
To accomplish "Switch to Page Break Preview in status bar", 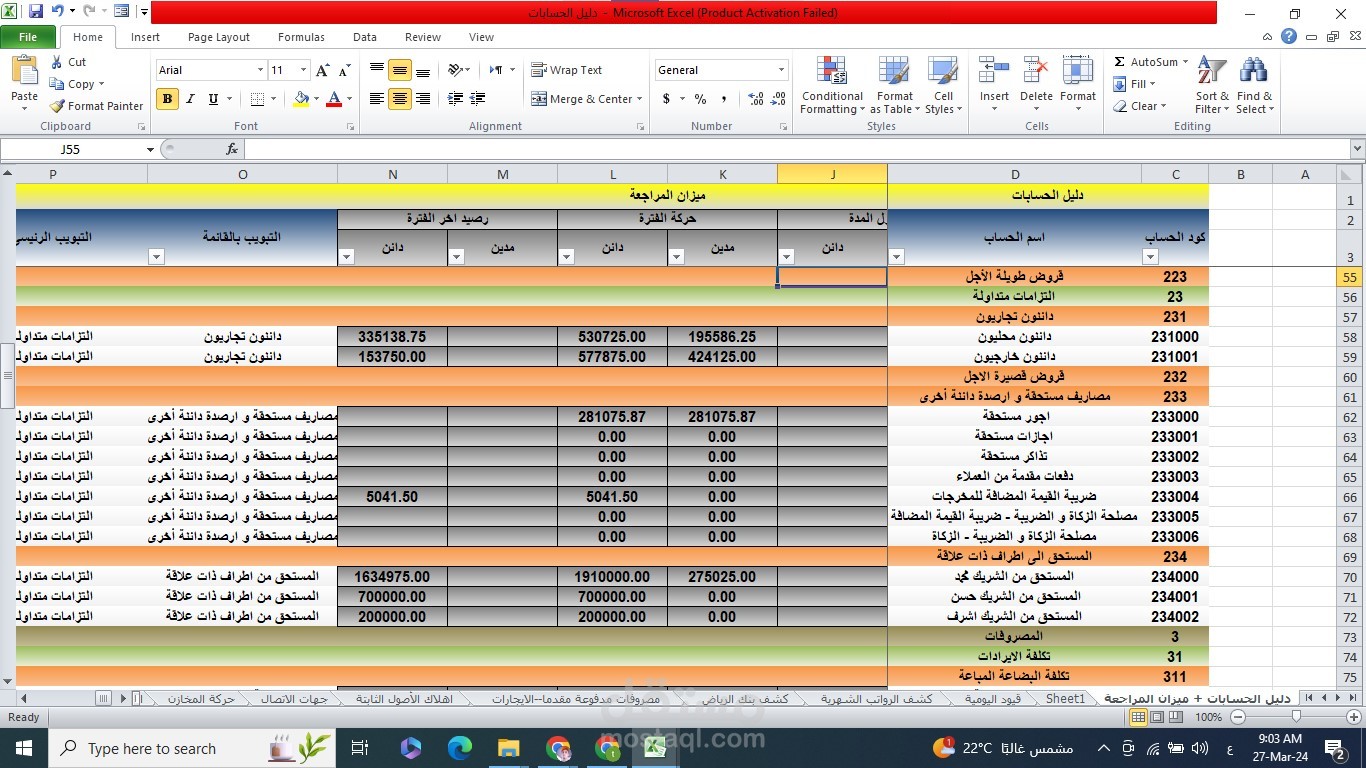I will [1176, 717].
